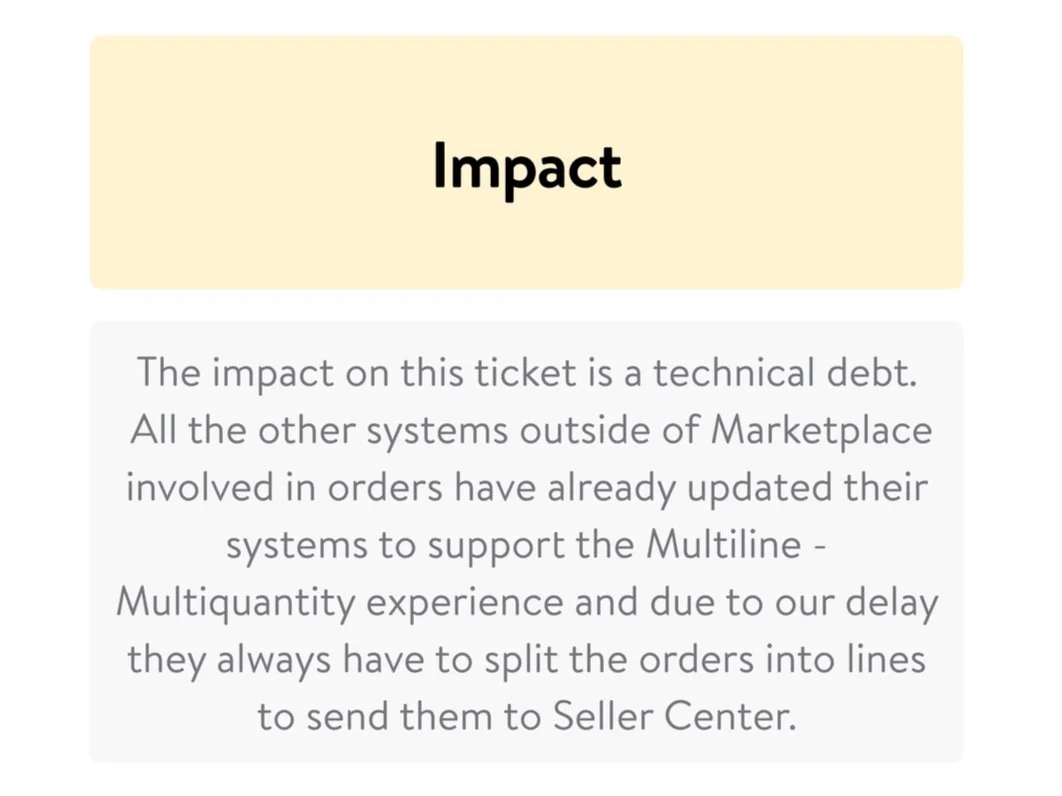Click the word 'Multiline' in the description
The image size is (1062, 796).
[723, 544]
